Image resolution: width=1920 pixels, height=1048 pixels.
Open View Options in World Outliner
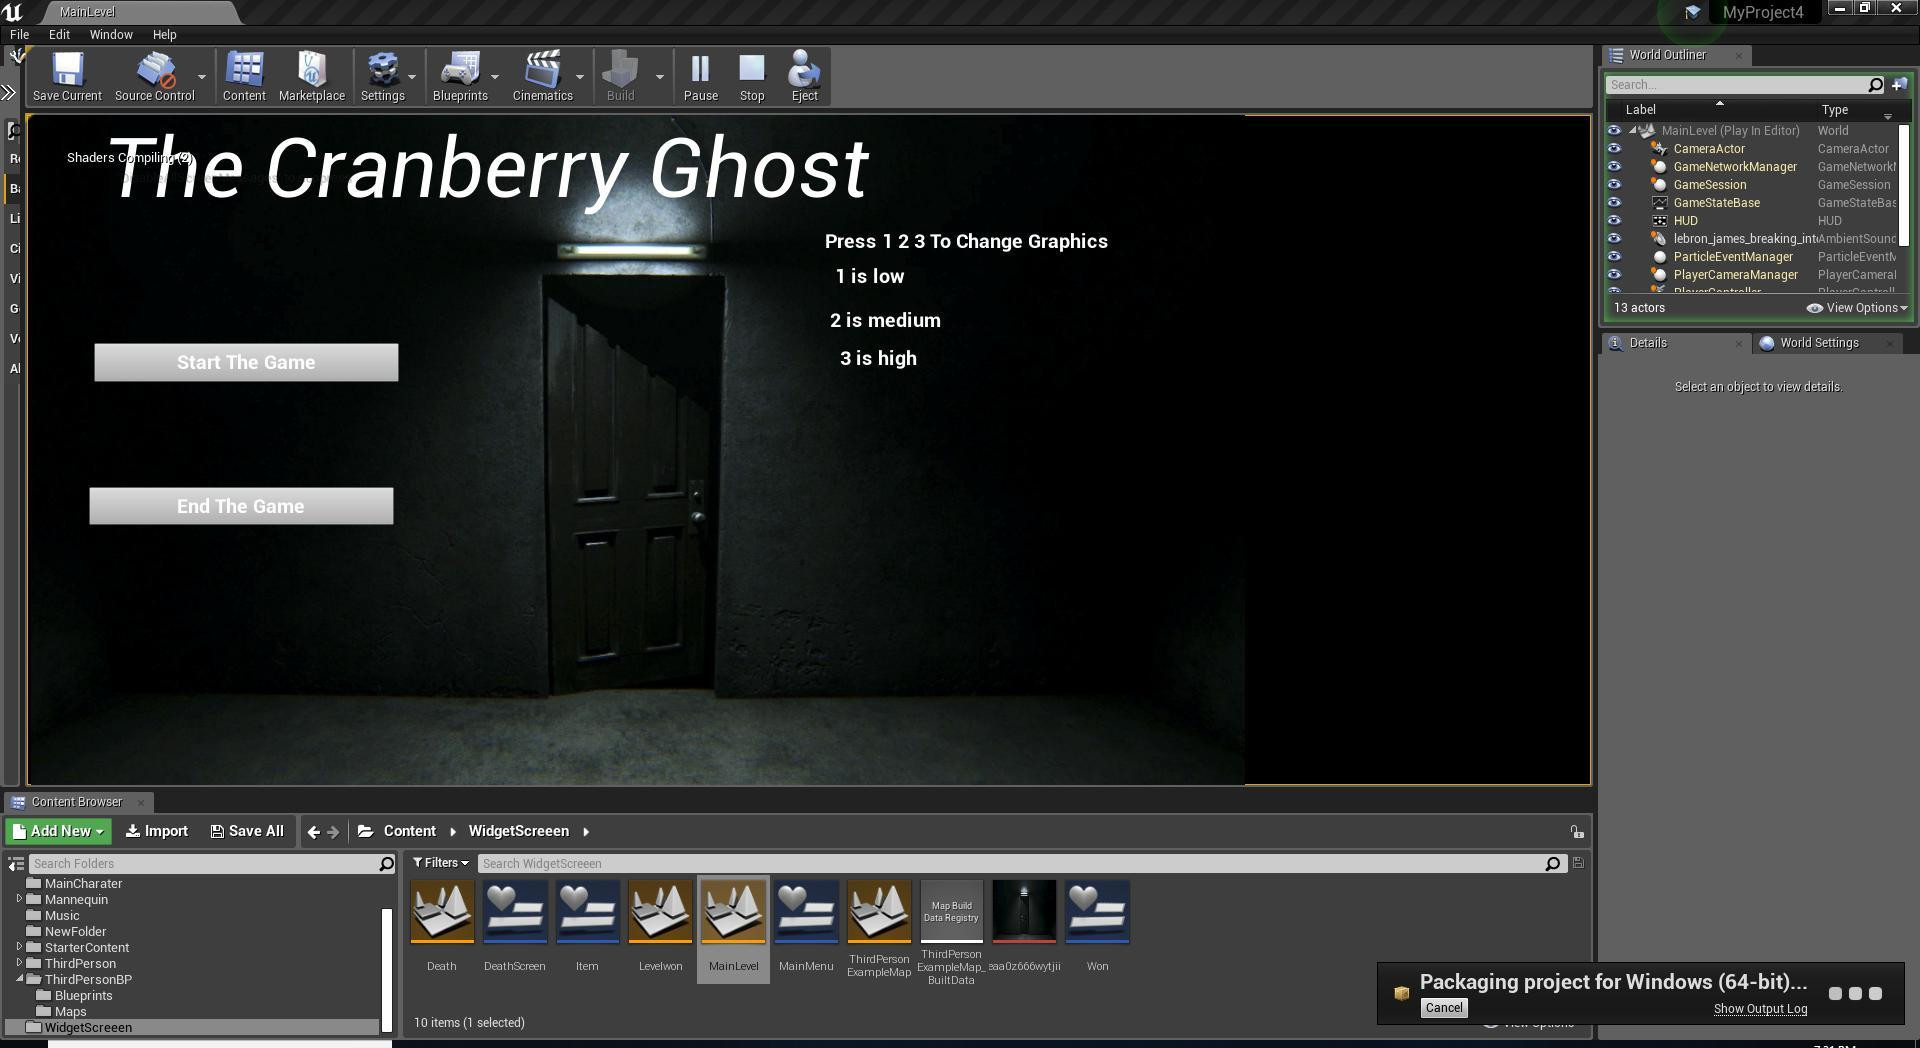pyautogui.click(x=1857, y=308)
